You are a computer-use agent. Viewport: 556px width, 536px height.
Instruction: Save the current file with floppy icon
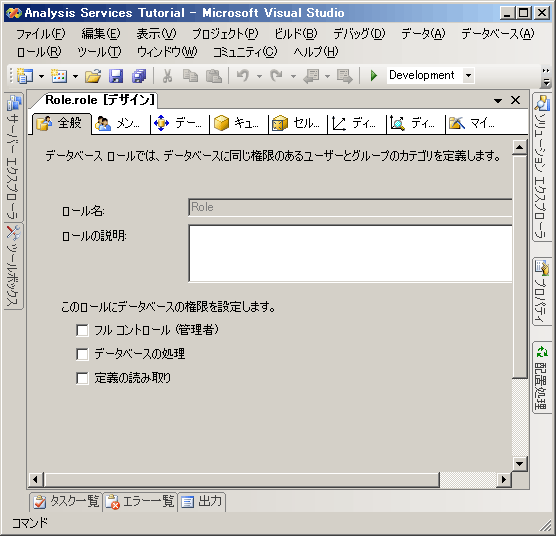point(116,76)
